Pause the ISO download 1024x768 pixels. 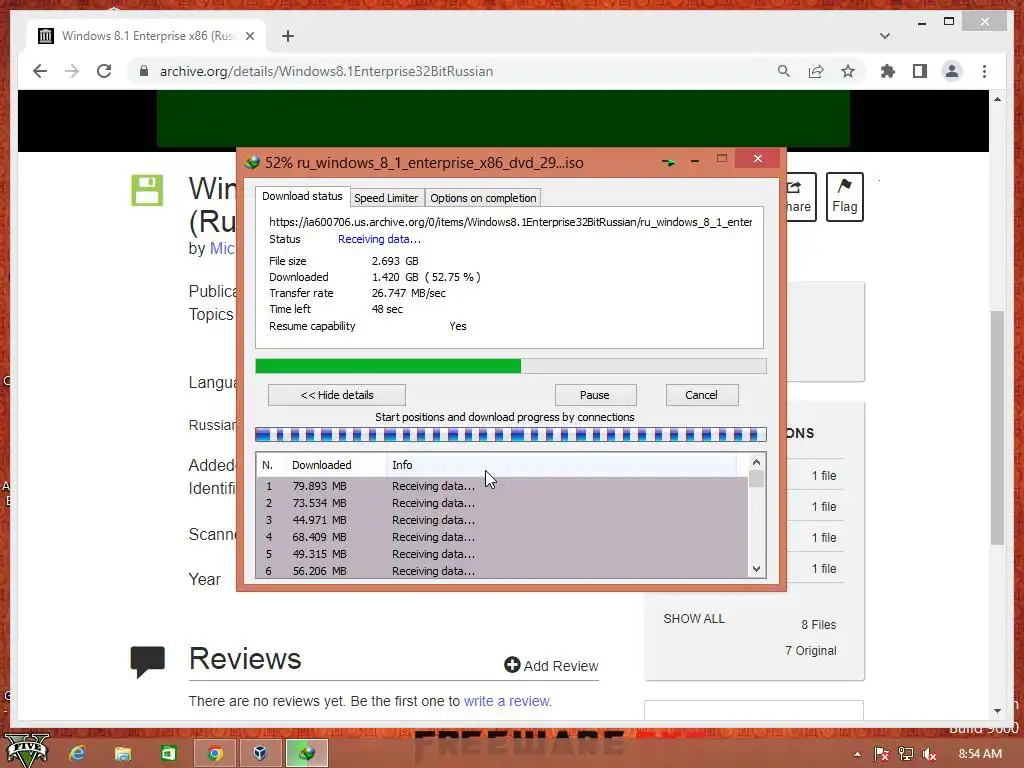[x=595, y=395]
